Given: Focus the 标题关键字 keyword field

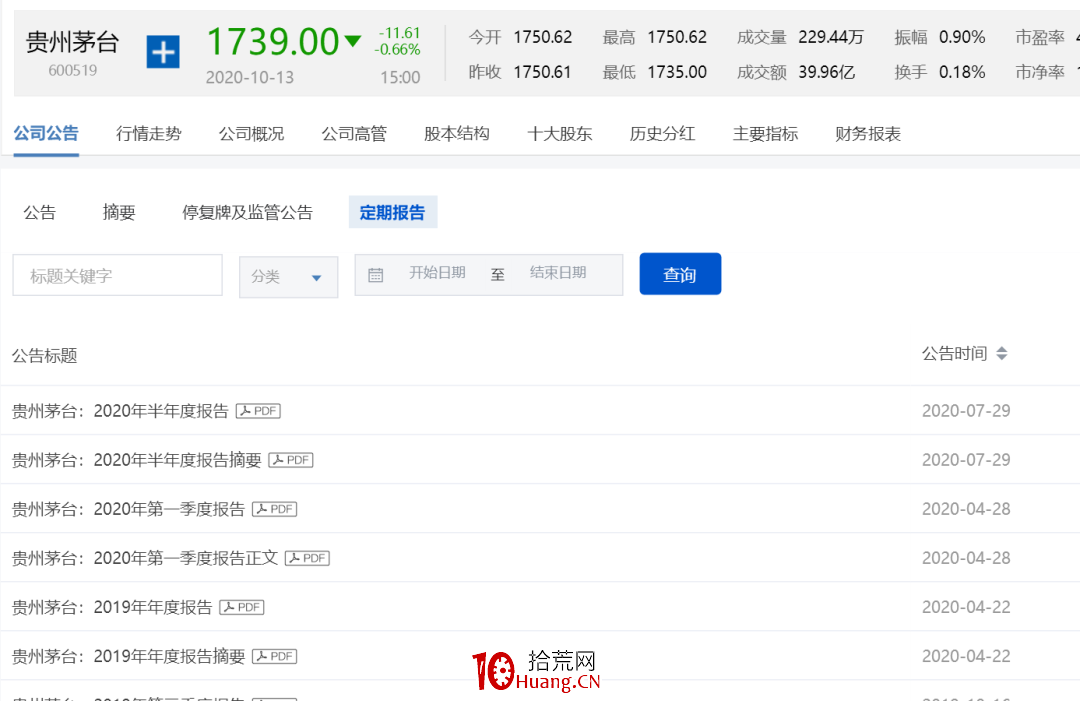Looking at the screenshot, I should pos(117,275).
